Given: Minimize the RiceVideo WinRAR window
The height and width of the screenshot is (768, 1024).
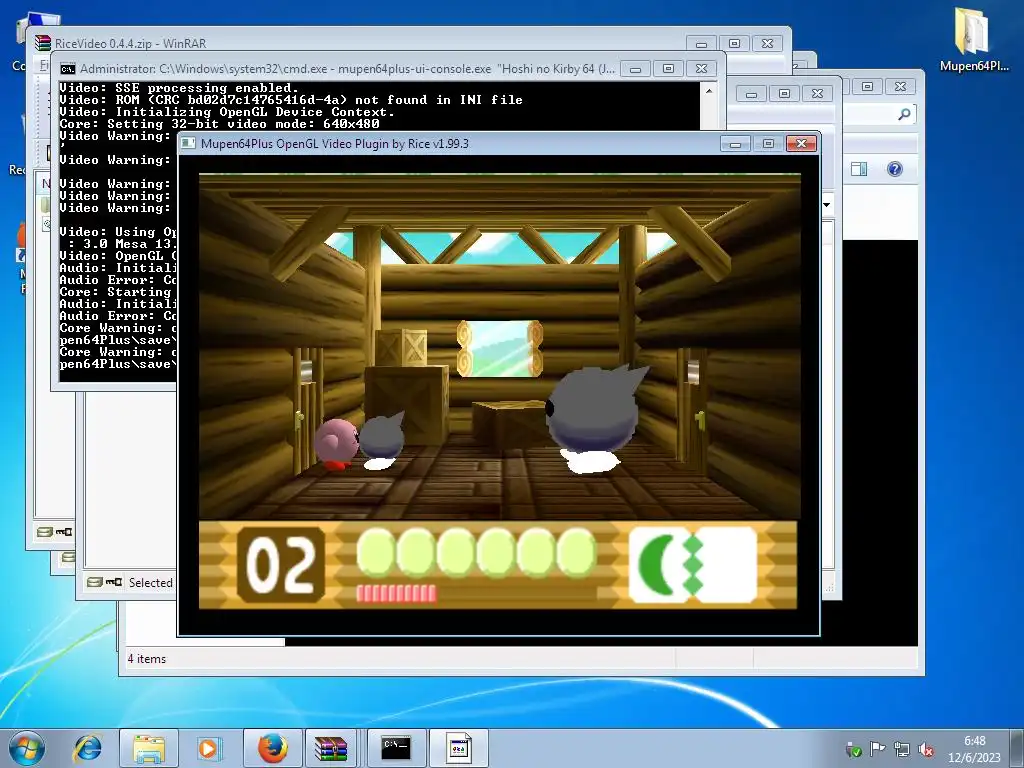Looking at the screenshot, I should (701, 44).
